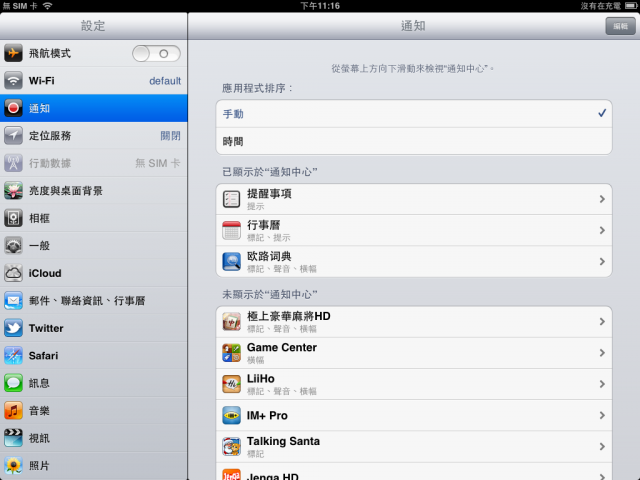Tap the LiiHo app name

click(x=260, y=379)
